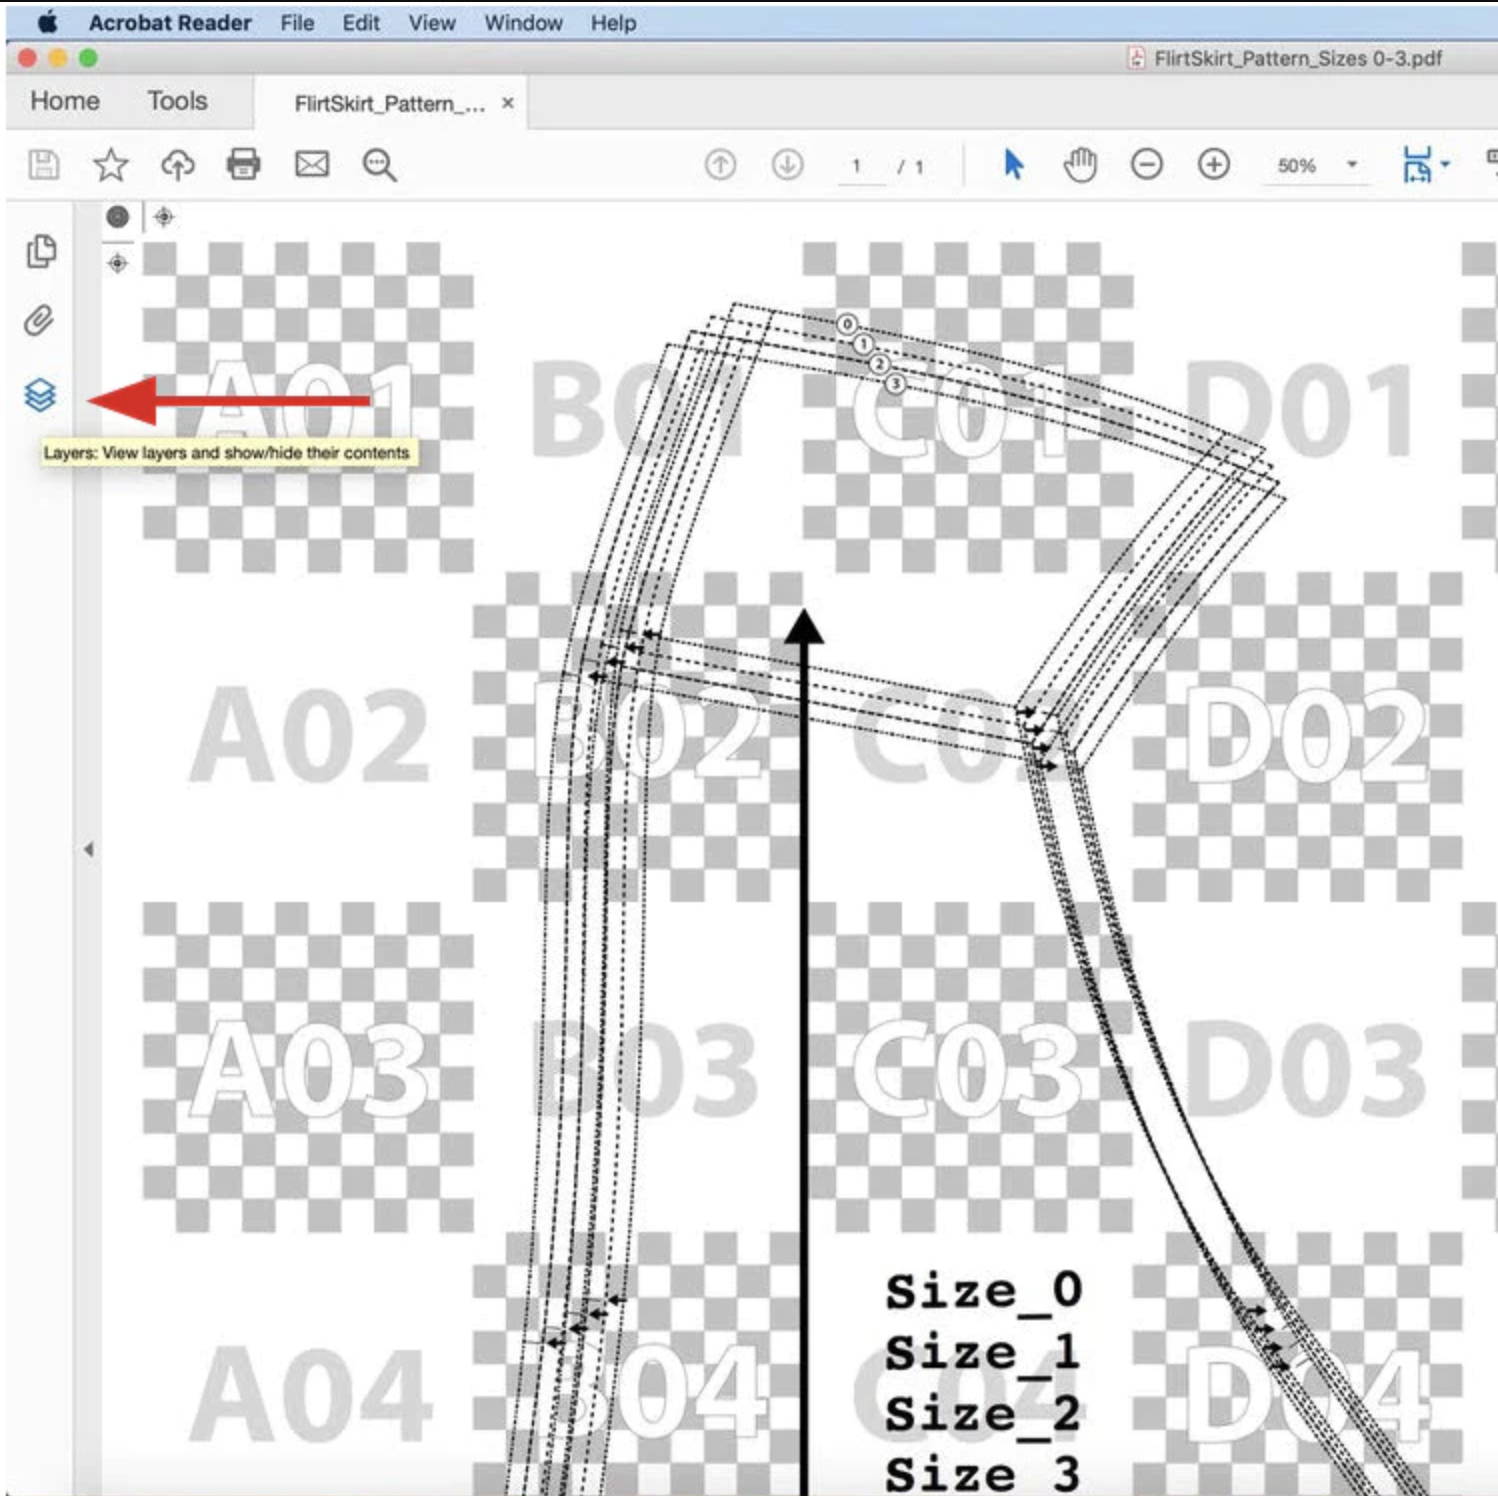Open the Apple menu
The image size is (1498, 1496).
point(47,22)
